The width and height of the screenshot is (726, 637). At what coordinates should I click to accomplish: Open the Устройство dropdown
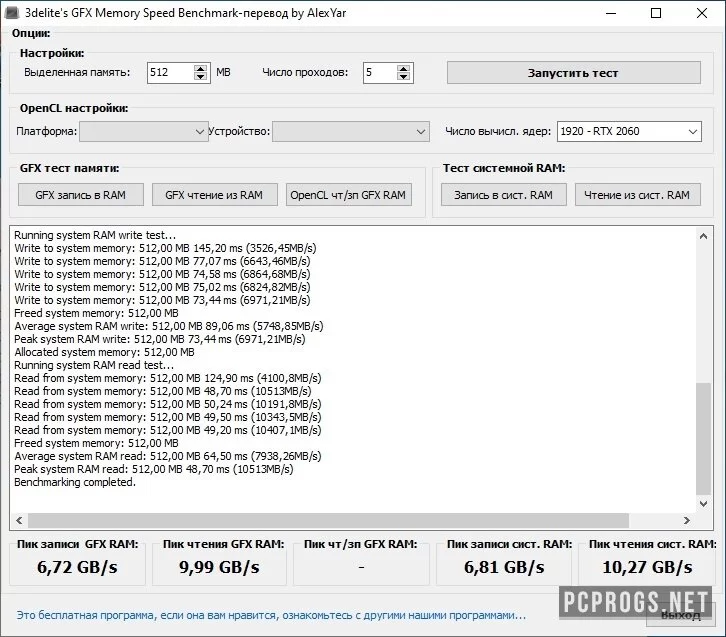(350, 131)
